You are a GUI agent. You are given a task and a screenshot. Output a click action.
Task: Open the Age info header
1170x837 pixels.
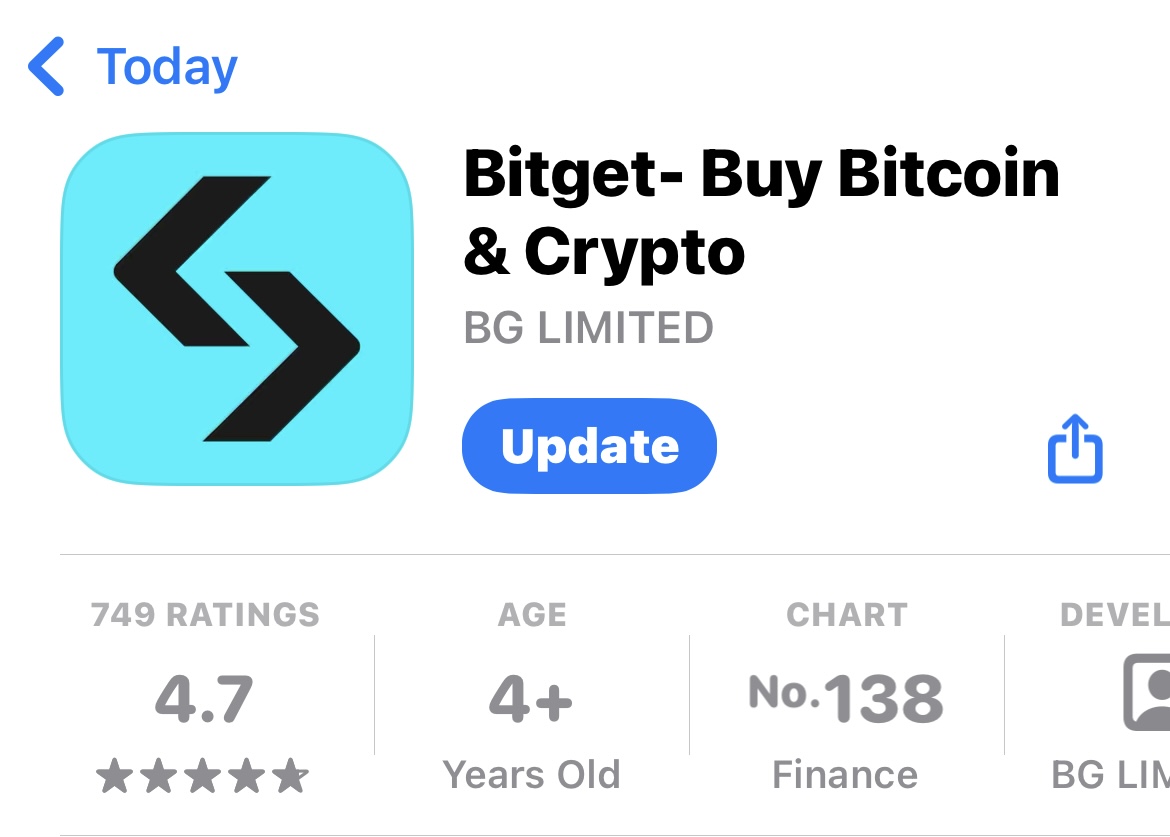tap(532, 615)
